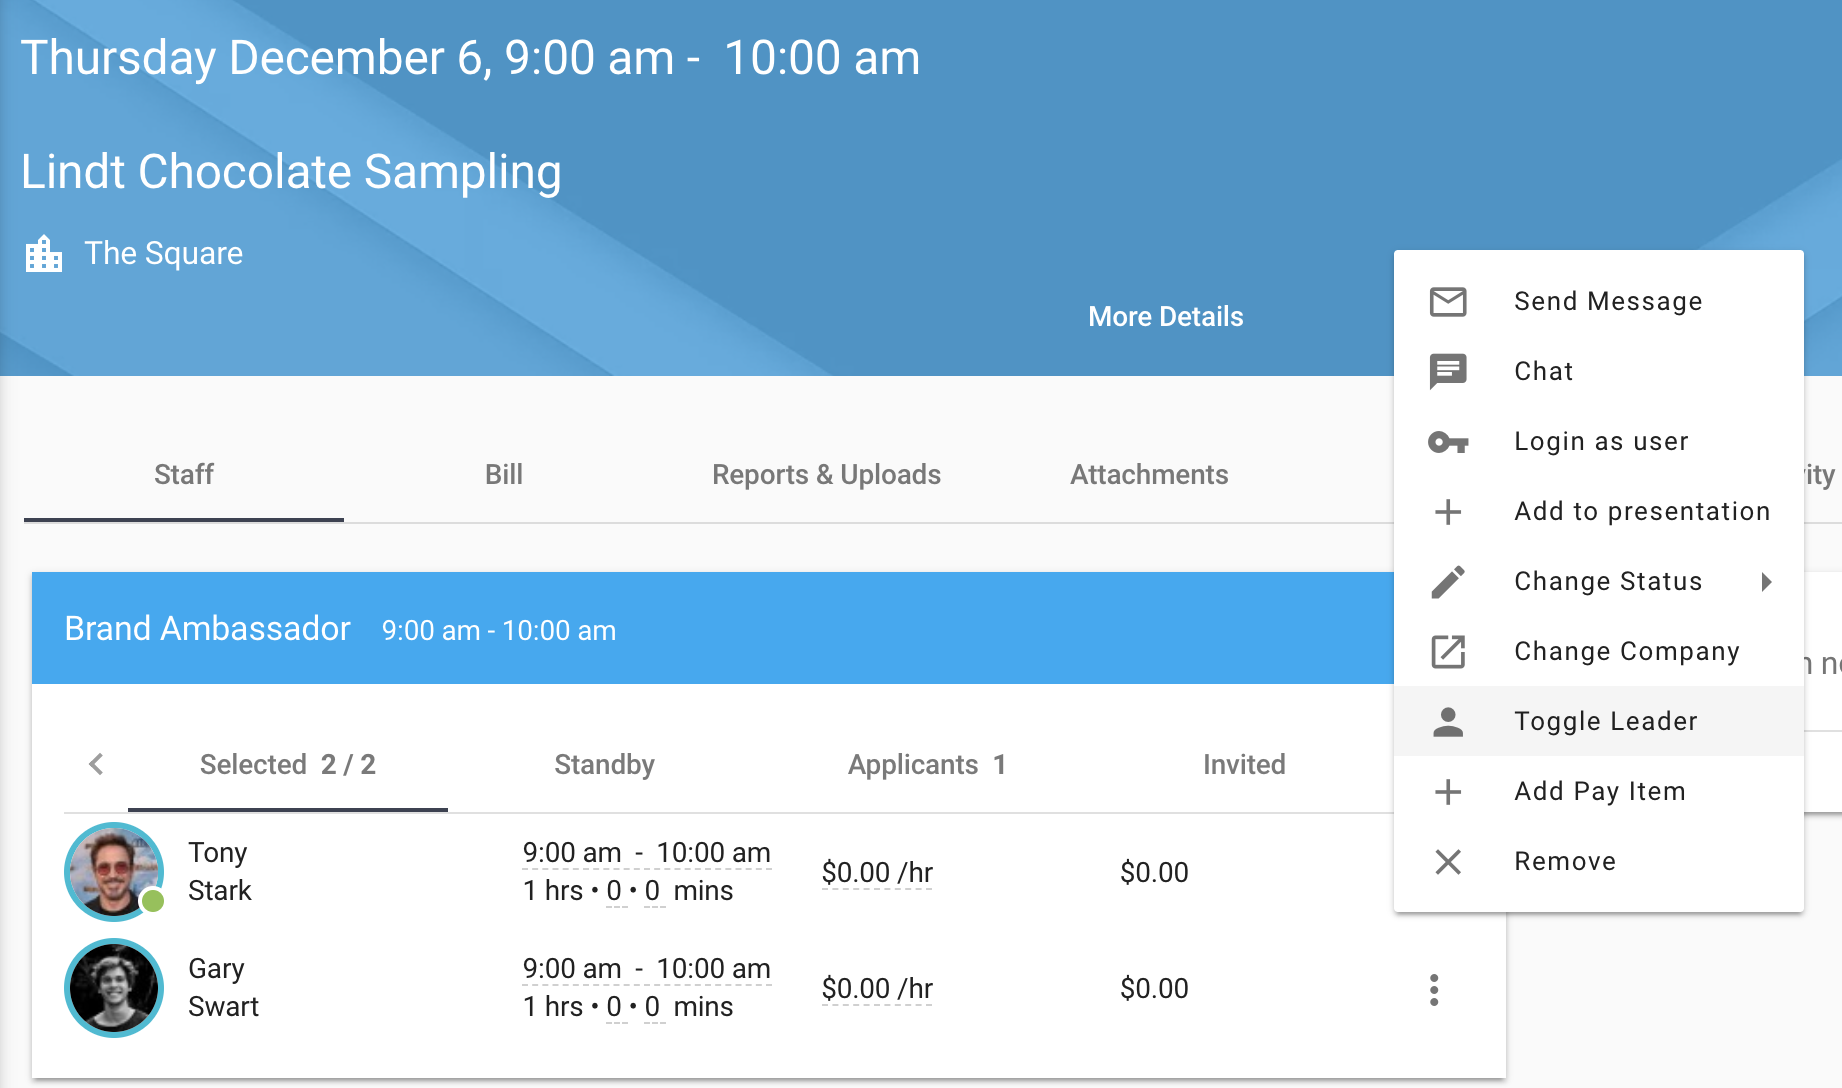Screen dimensions: 1842x1088
Task: Edit Gary Swart's $0.00 /hr rate
Action: point(877,989)
